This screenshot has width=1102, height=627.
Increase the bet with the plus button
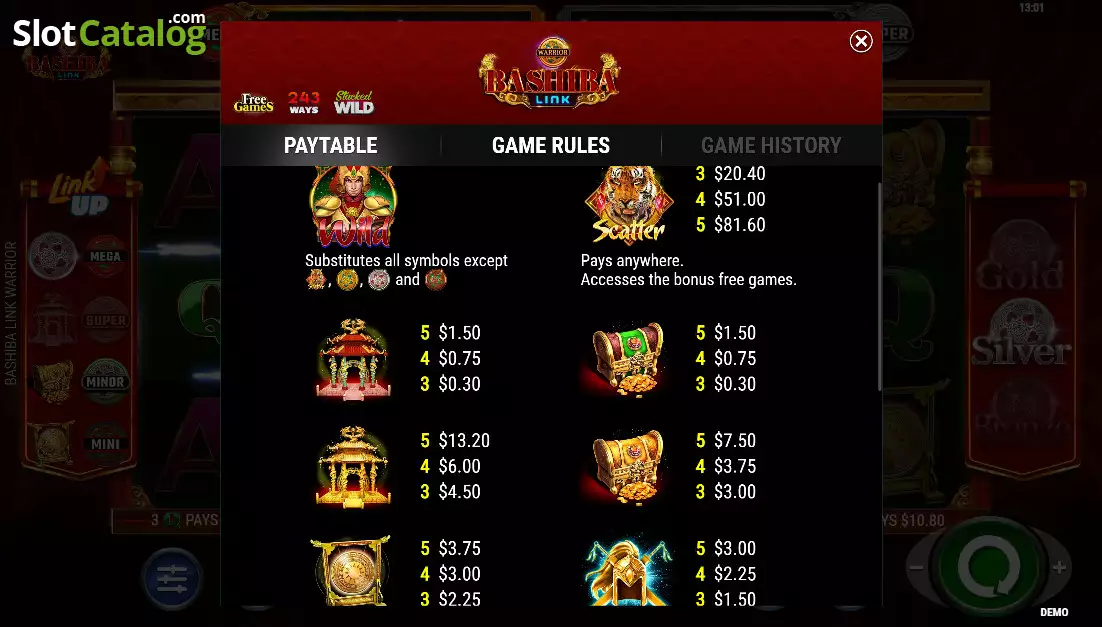[x=1060, y=567]
